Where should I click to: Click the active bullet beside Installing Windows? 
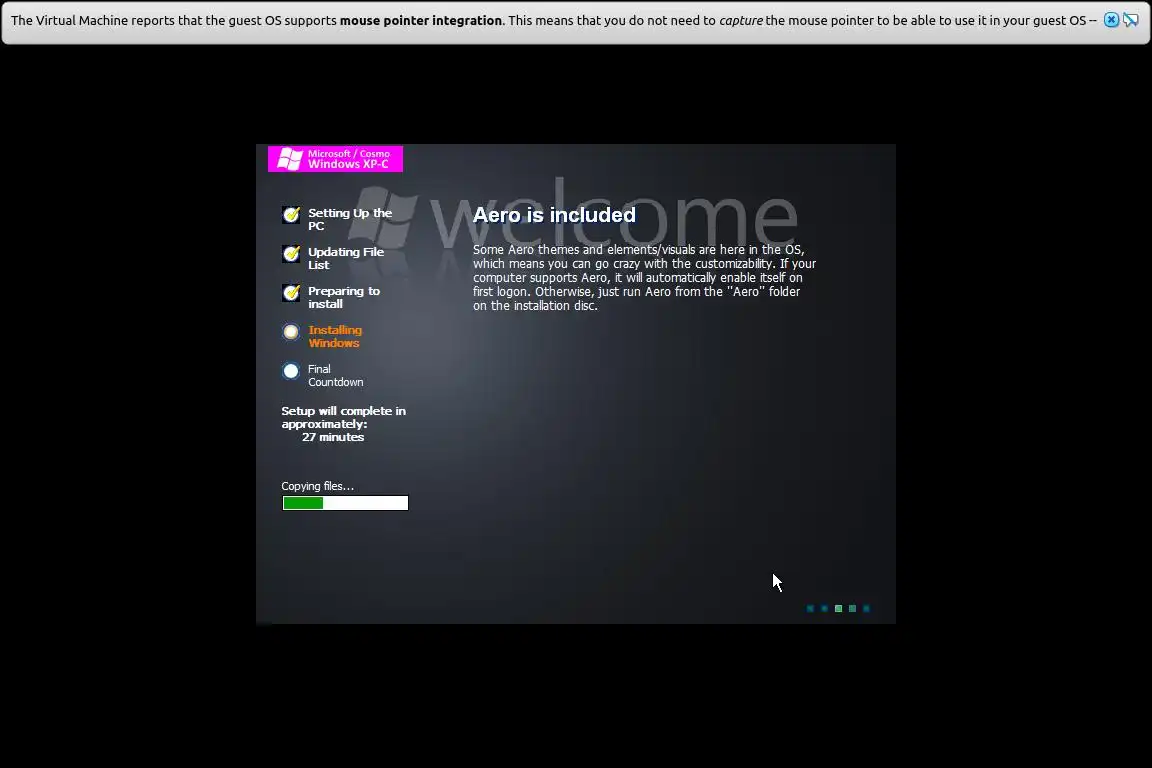click(x=291, y=332)
